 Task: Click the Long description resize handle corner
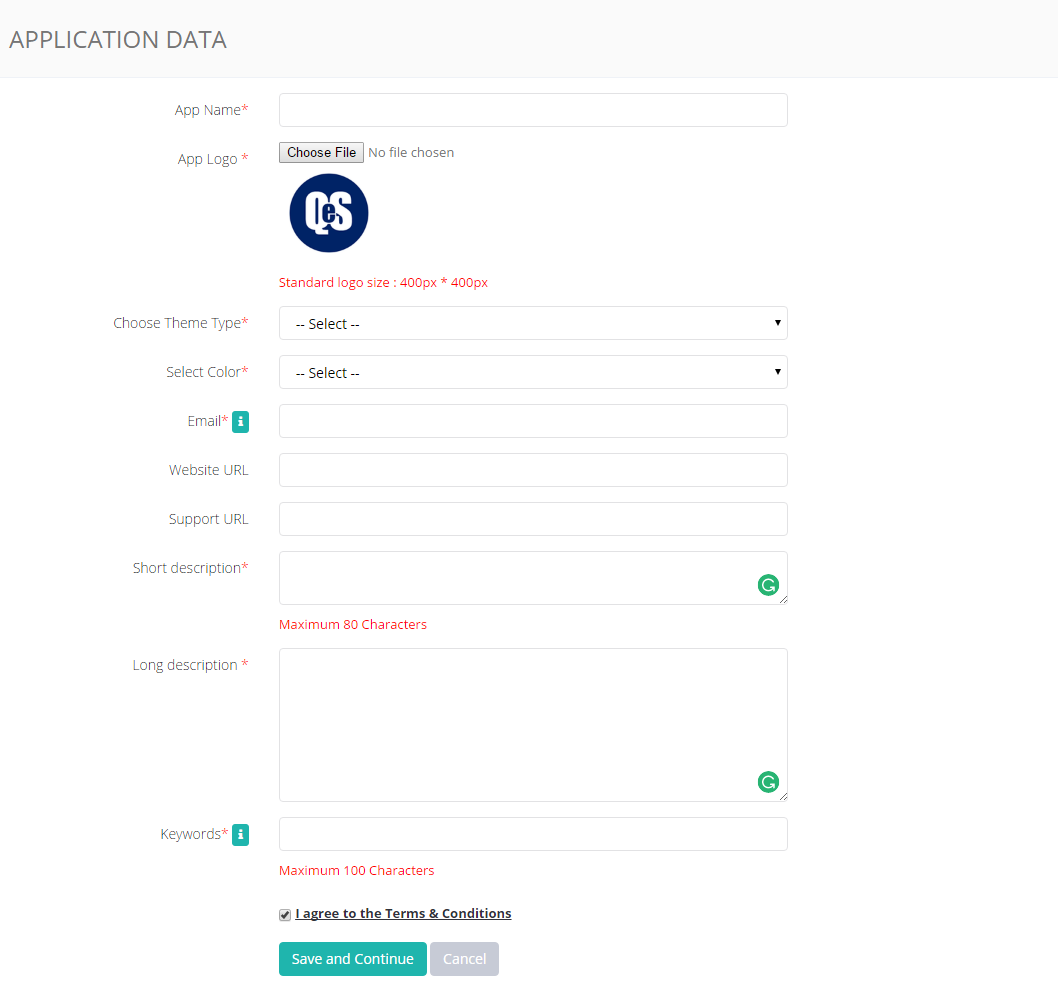point(783,796)
